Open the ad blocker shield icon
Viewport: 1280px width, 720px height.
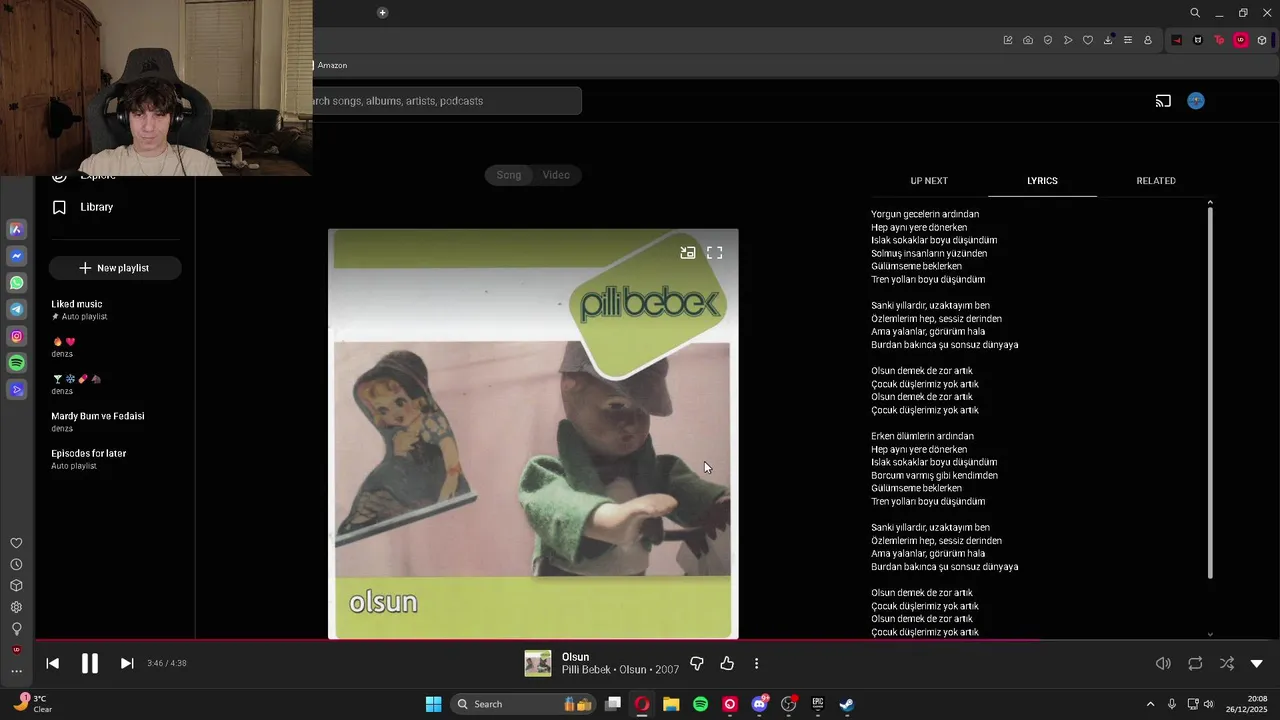click(x=1048, y=40)
